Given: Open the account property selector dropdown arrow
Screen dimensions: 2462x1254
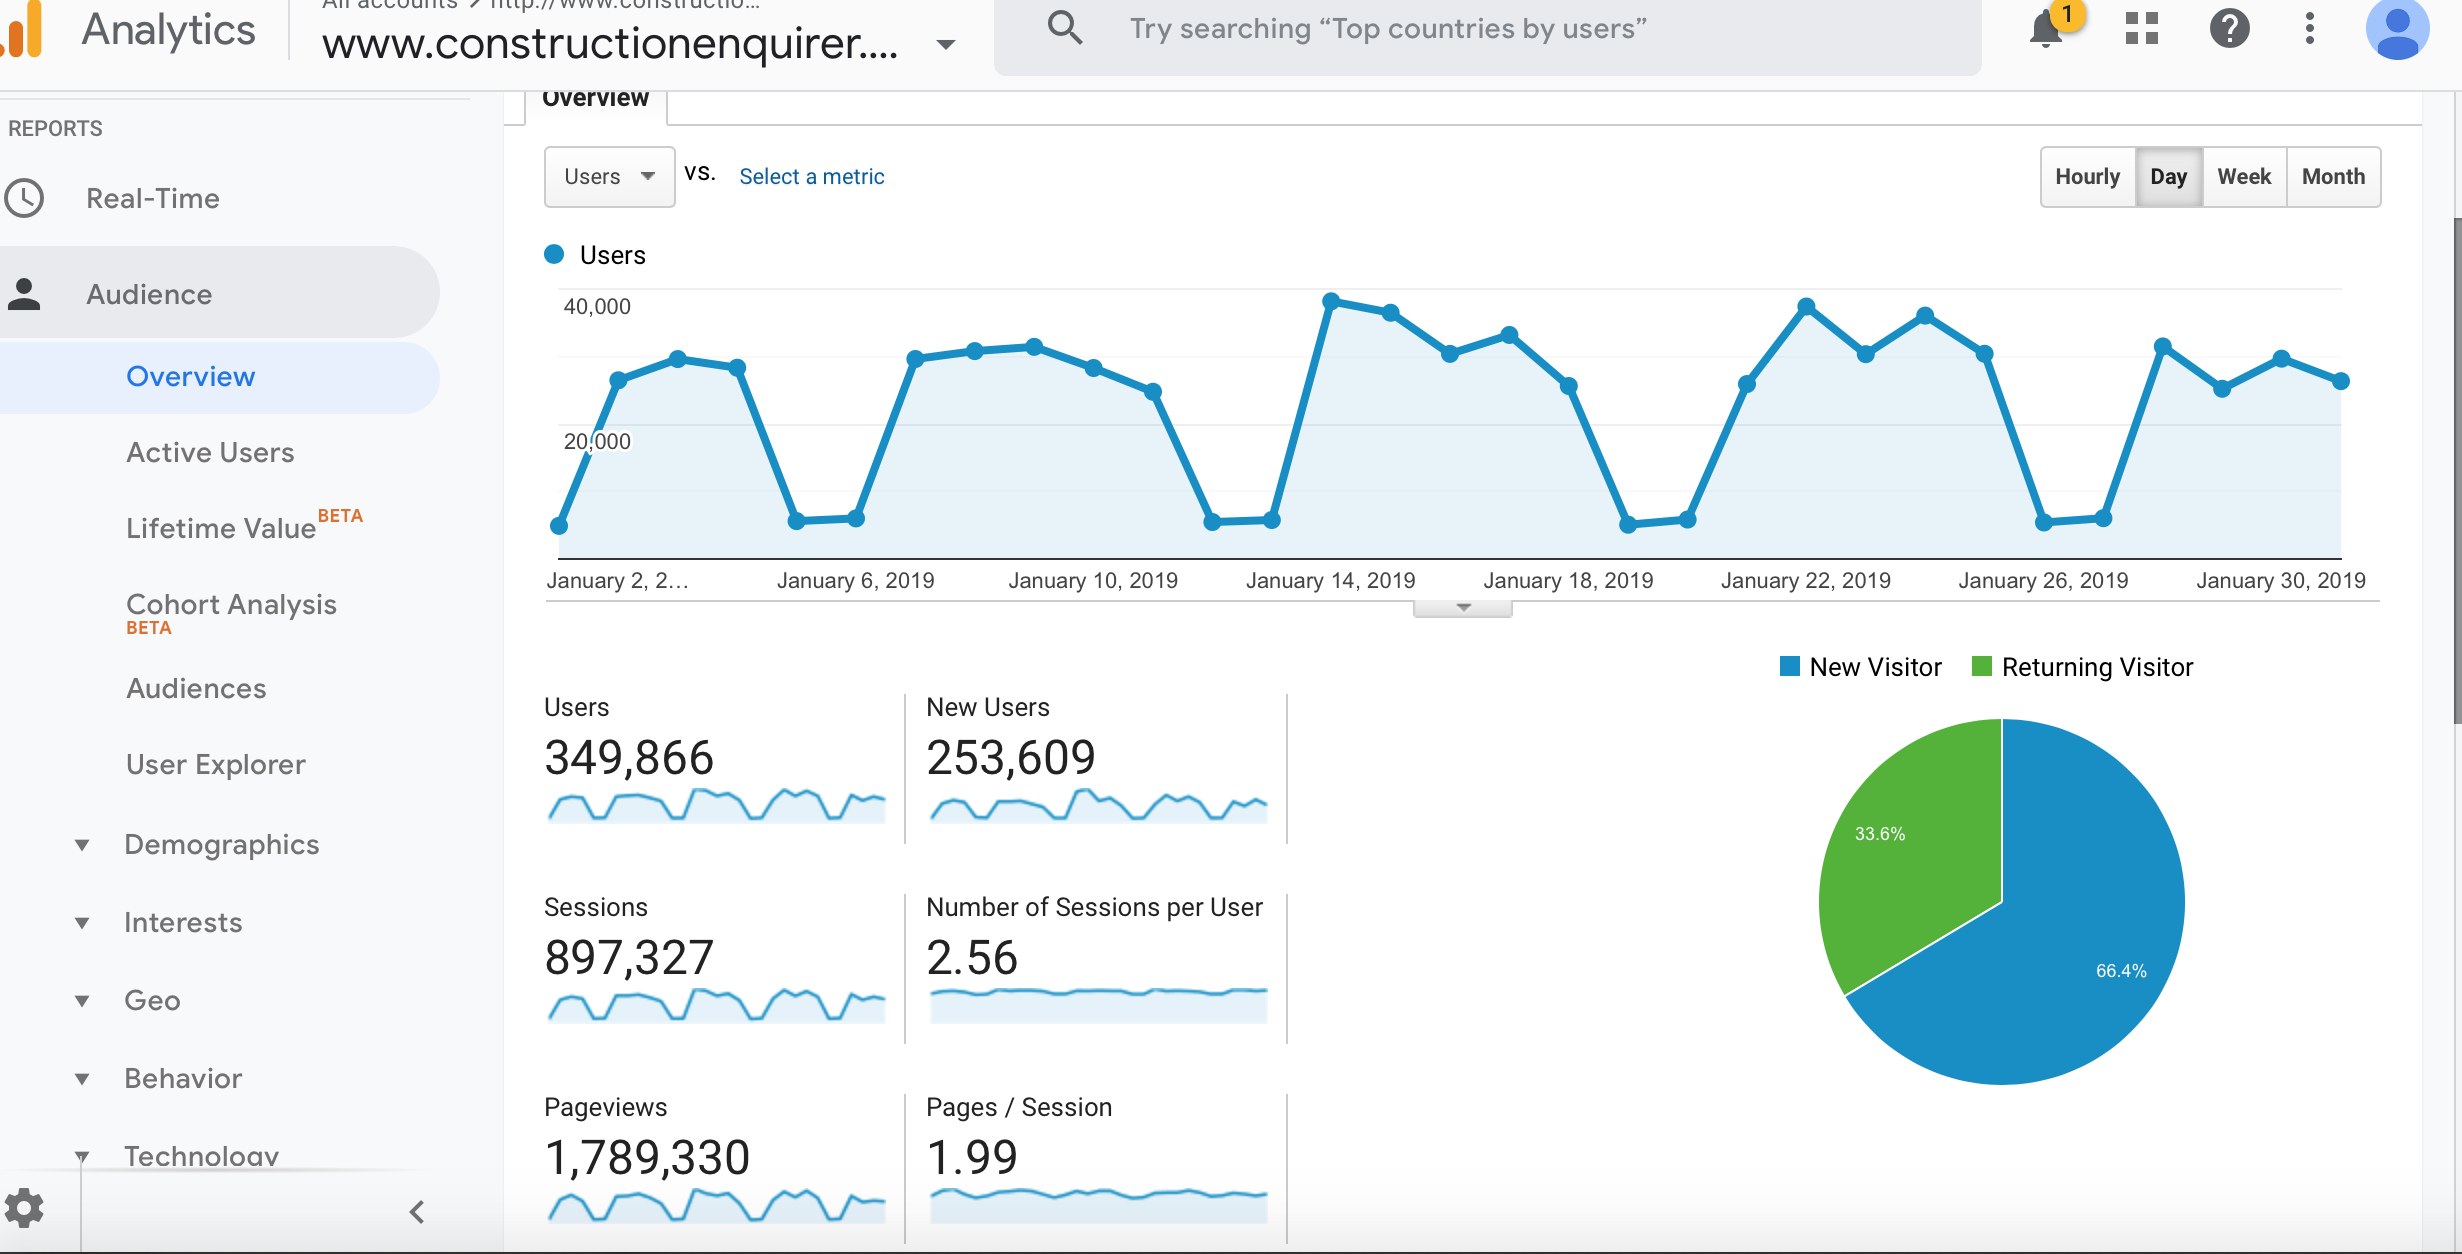Looking at the screenshot, I should [x=946, y=44].
